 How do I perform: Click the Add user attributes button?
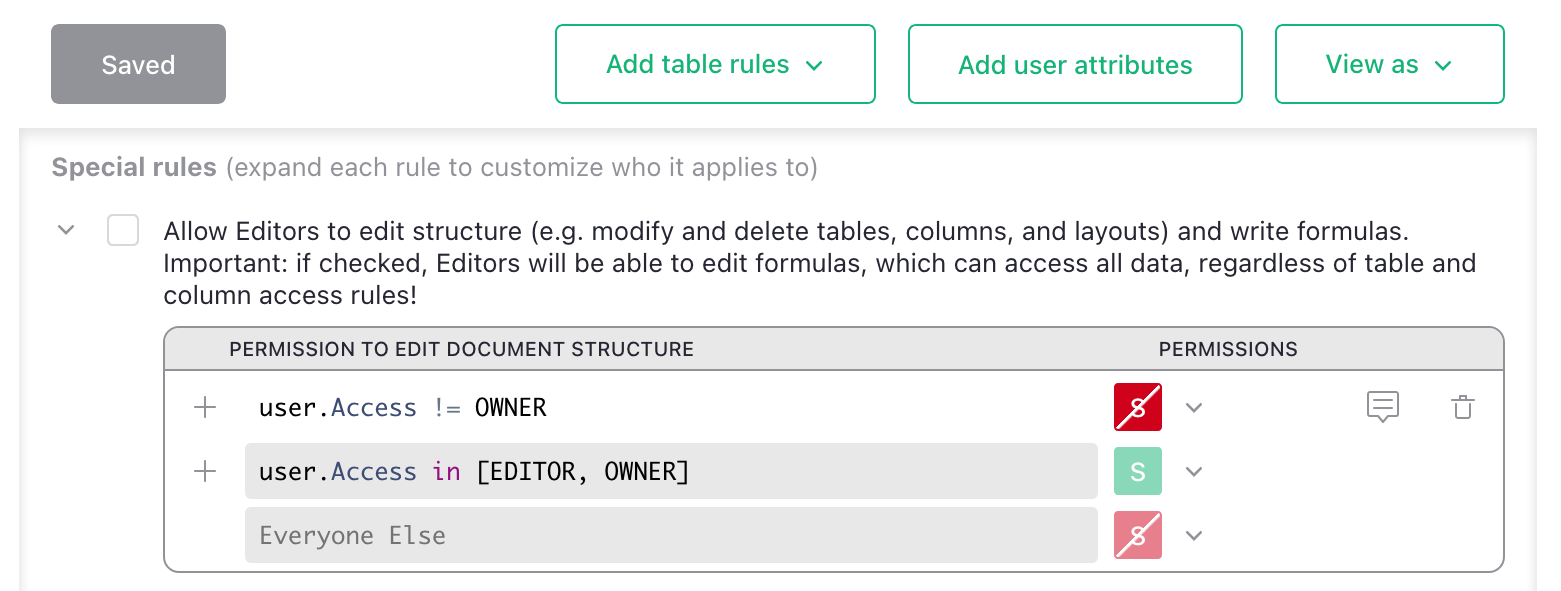click(1075, 65)
